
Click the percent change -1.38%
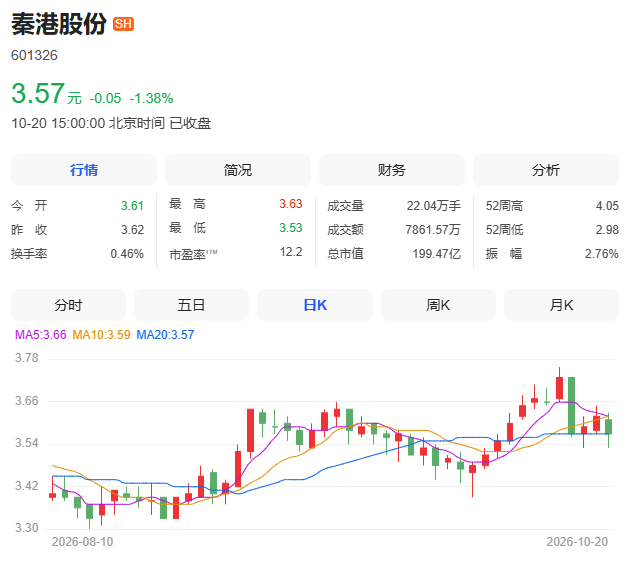tap(151, 98)
